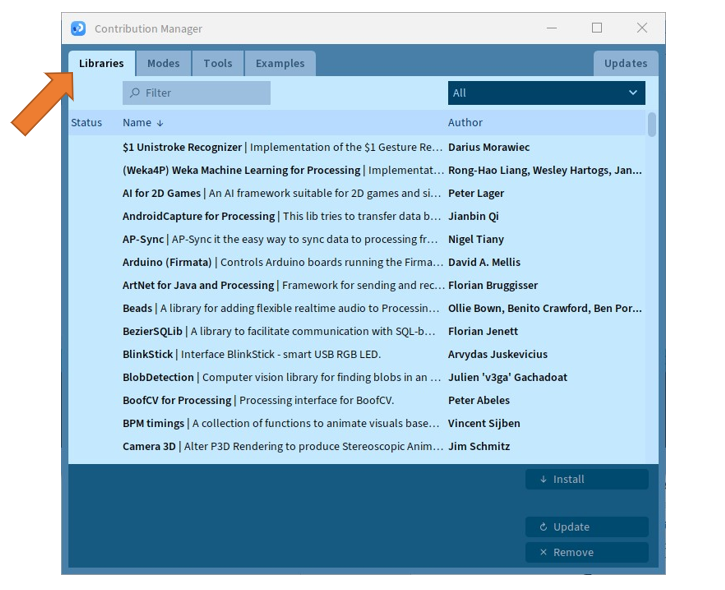
Task: Switch to the Examples tab
Action: pos(280,63)
